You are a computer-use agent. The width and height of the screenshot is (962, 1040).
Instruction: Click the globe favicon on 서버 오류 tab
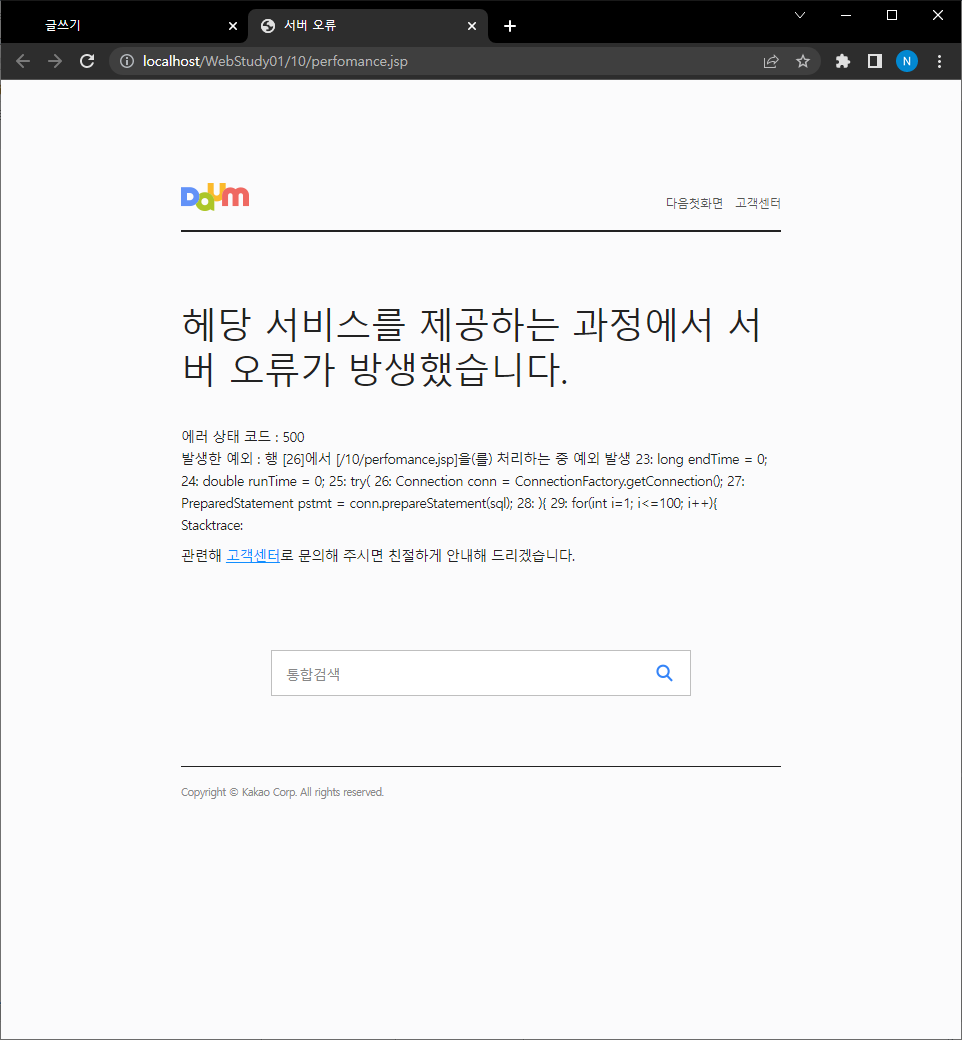click(x=268, y=26)
